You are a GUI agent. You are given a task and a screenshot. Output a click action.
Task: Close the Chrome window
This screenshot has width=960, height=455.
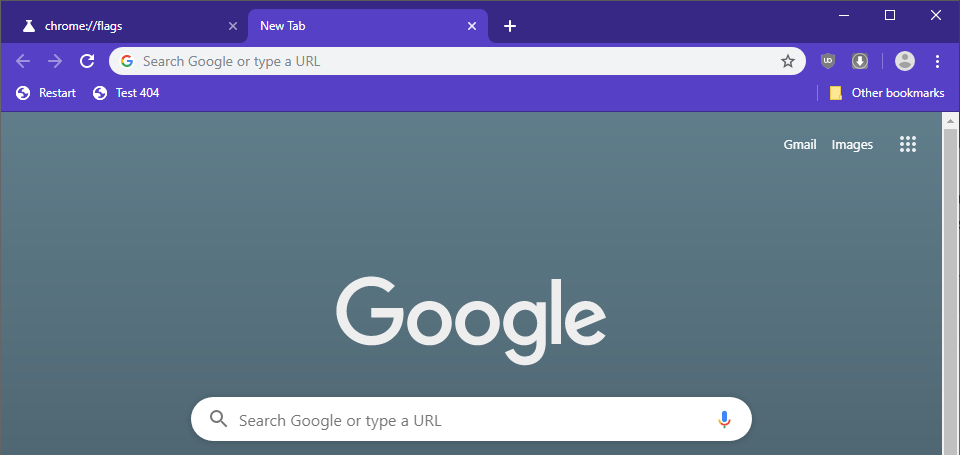pyautogui.click(x=936, y=15)
